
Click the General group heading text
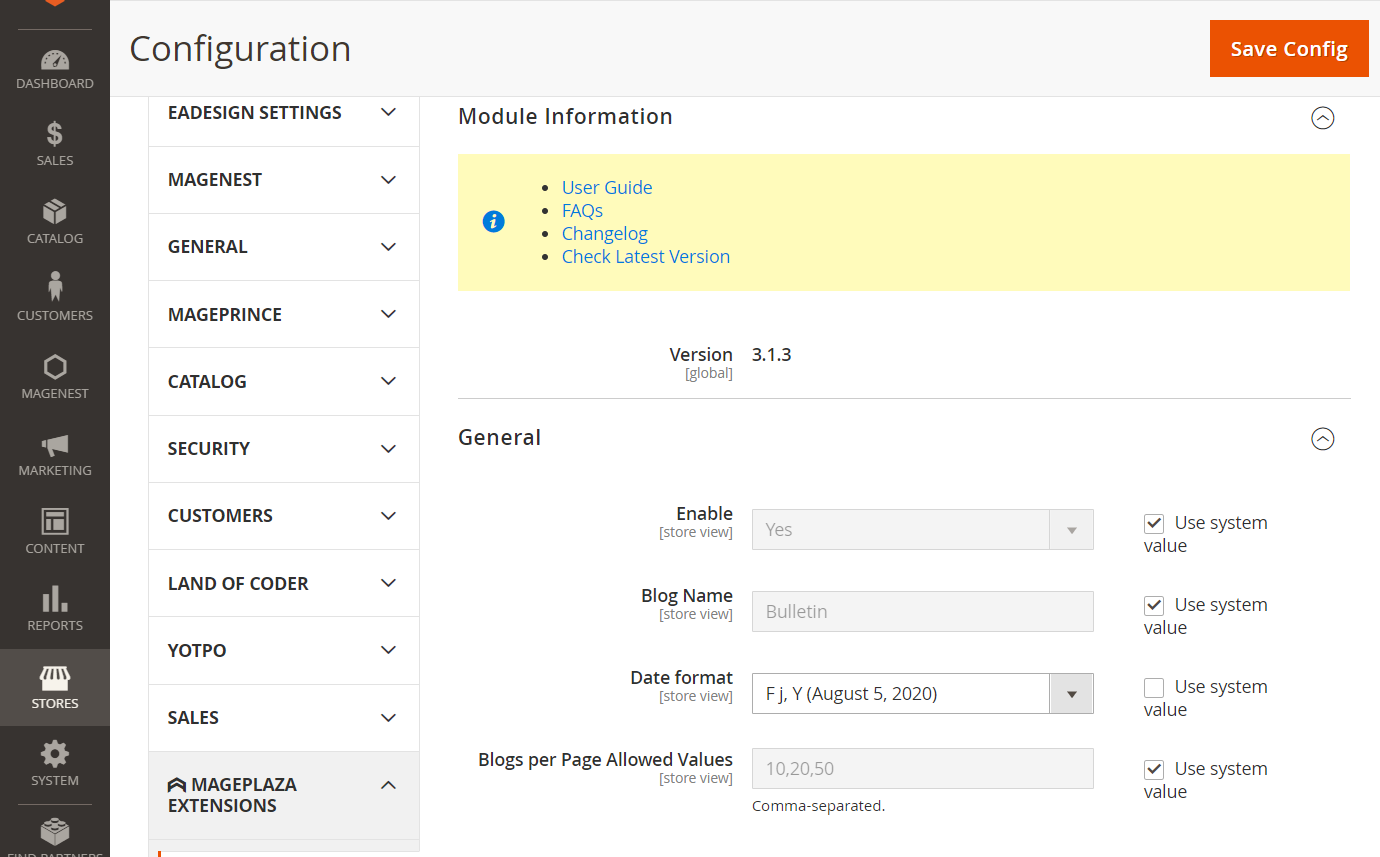coord(499,437)
